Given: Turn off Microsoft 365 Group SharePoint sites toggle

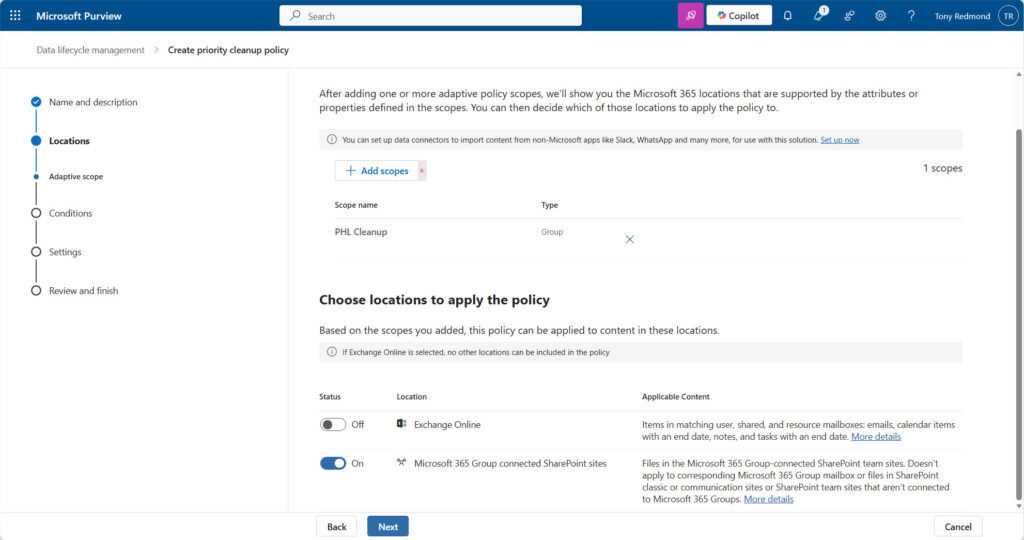Looking at the screenshot, I should point(332,463).
